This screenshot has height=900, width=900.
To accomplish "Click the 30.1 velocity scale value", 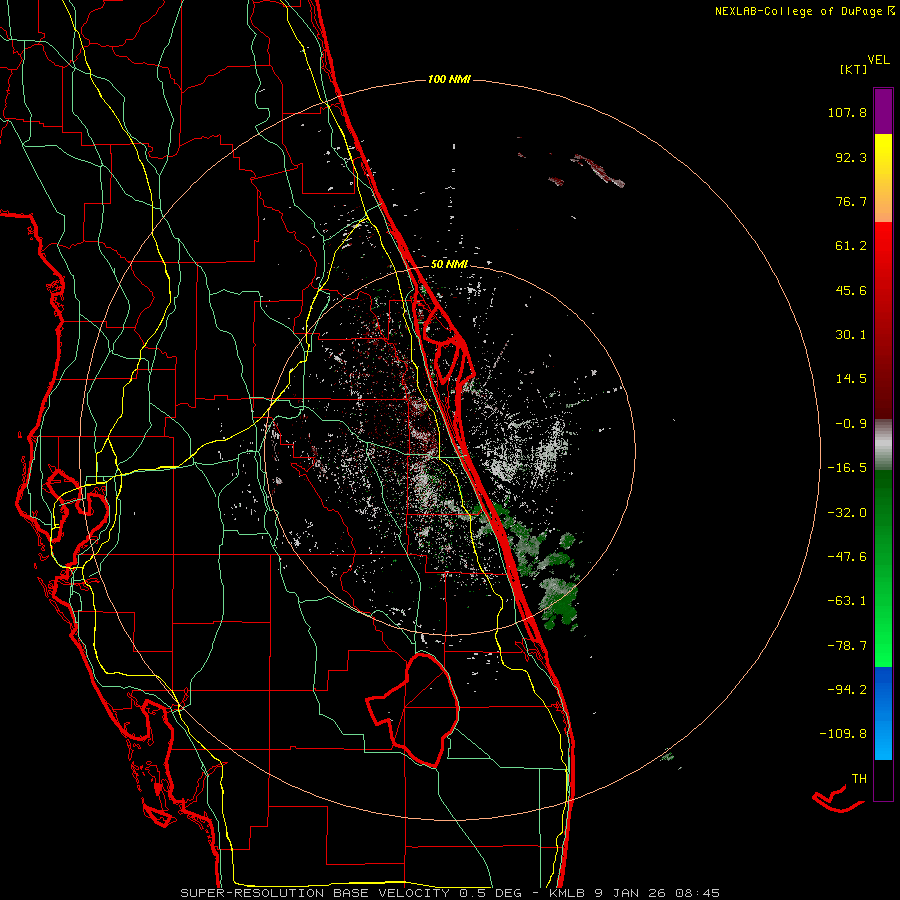I will pos(851,335).
